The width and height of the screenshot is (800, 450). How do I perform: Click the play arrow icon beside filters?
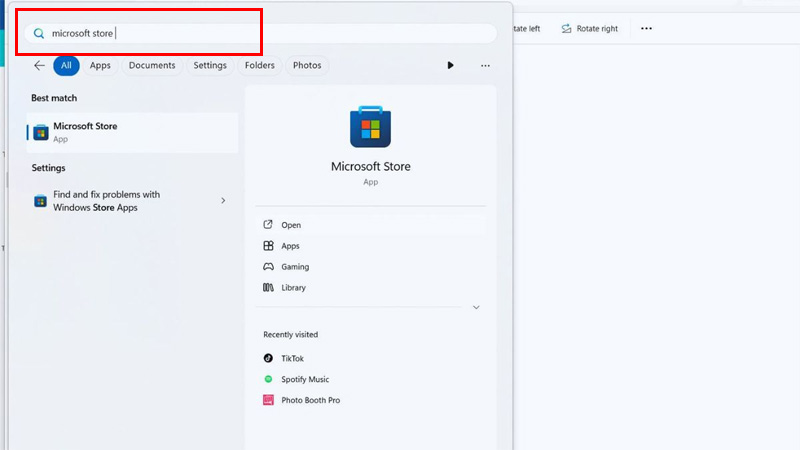(450, 65)
